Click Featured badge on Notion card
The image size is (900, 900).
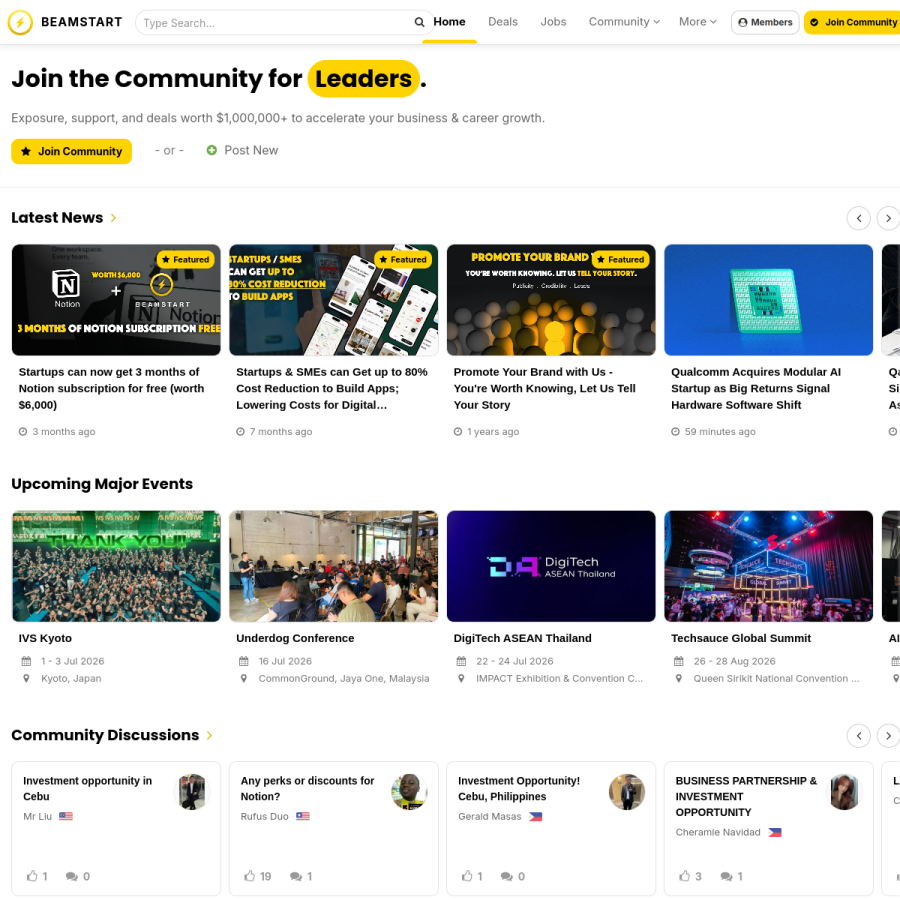tap(185, 259)
